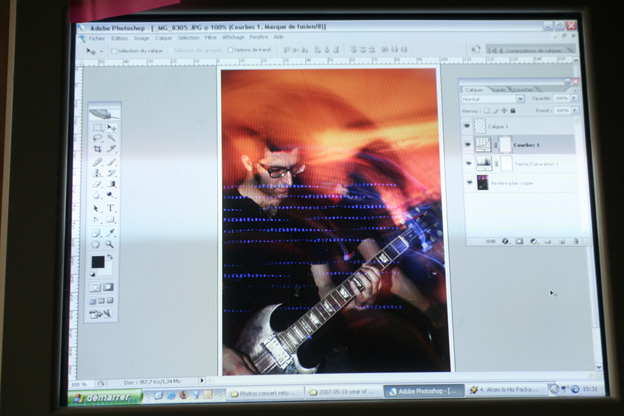The width and height of the screenshot is (624, 416).
Task: Select the Move tool in toolbox
Action: tap(111, 127)
